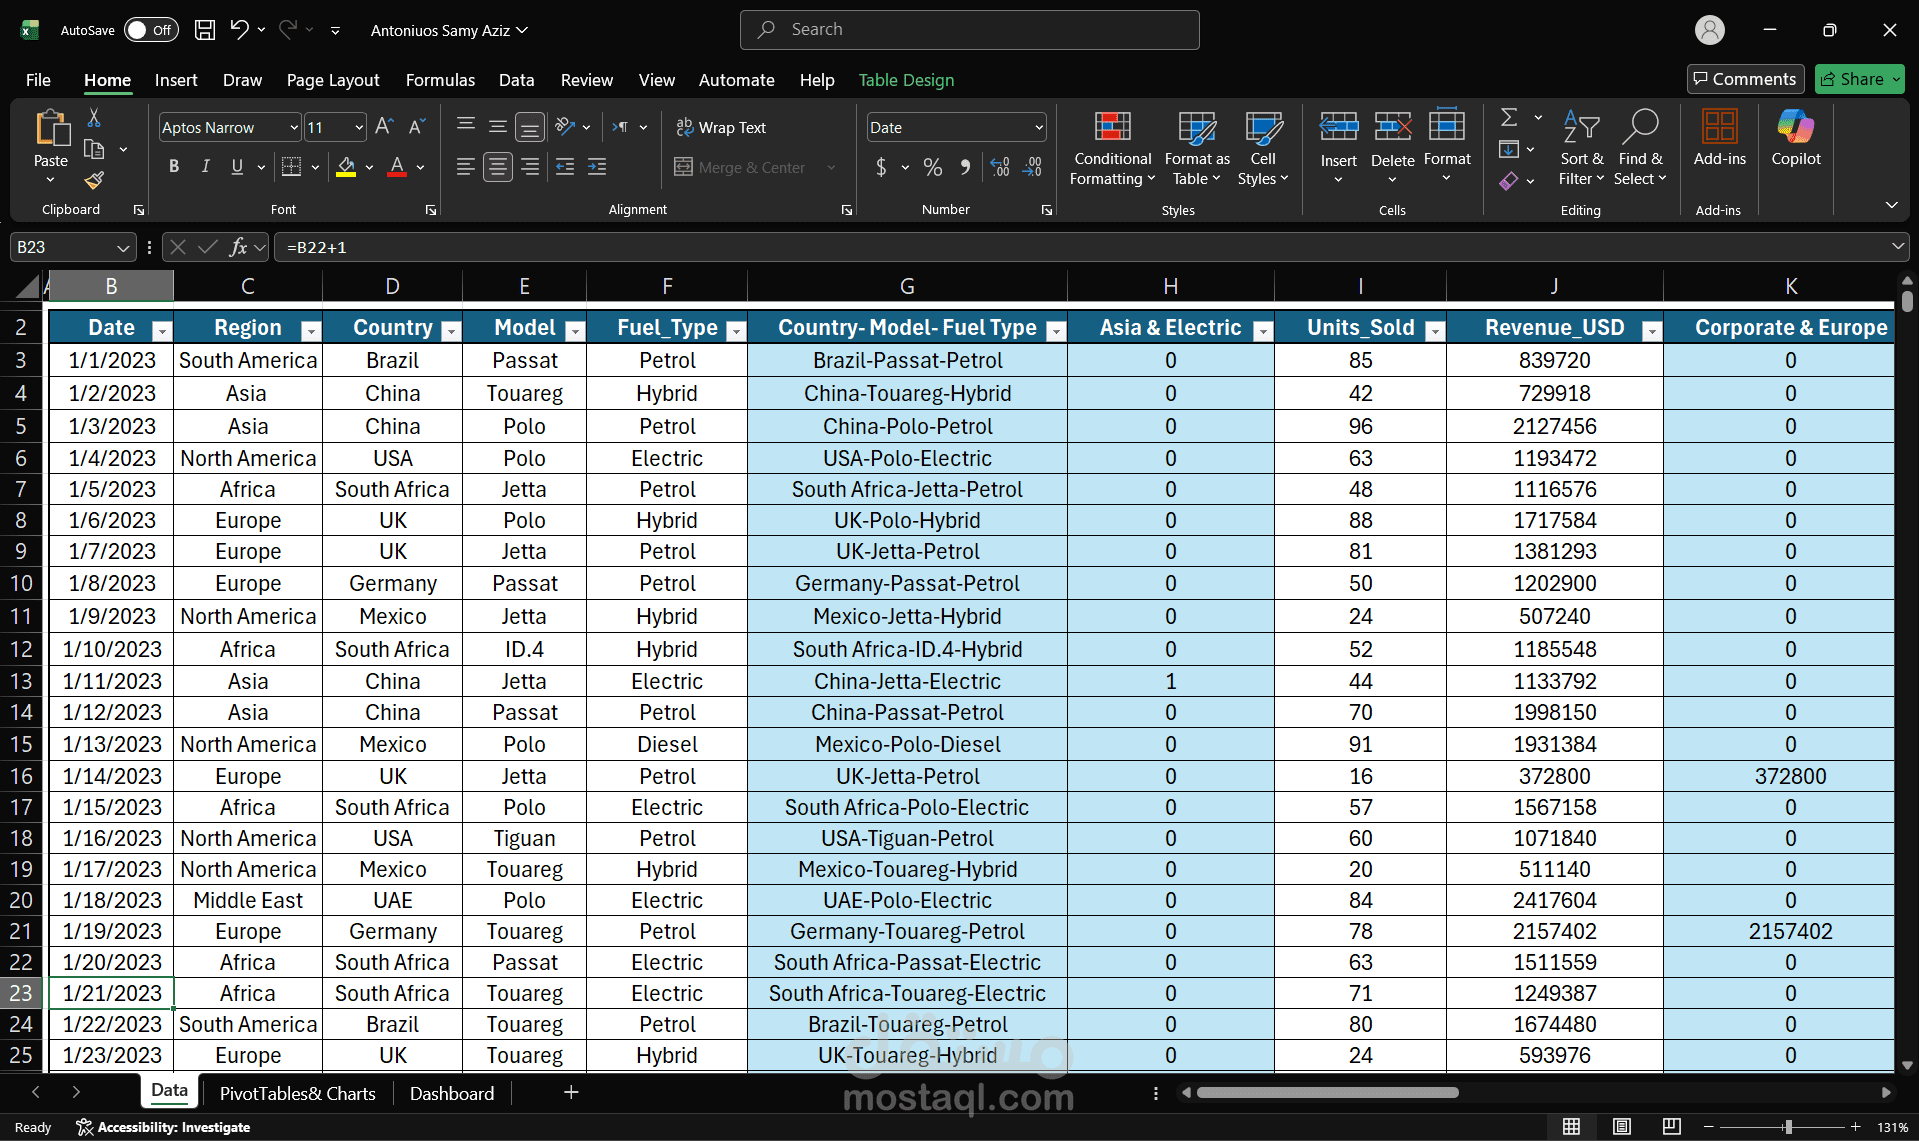Click the Search box in title bar

pos(969,30)
